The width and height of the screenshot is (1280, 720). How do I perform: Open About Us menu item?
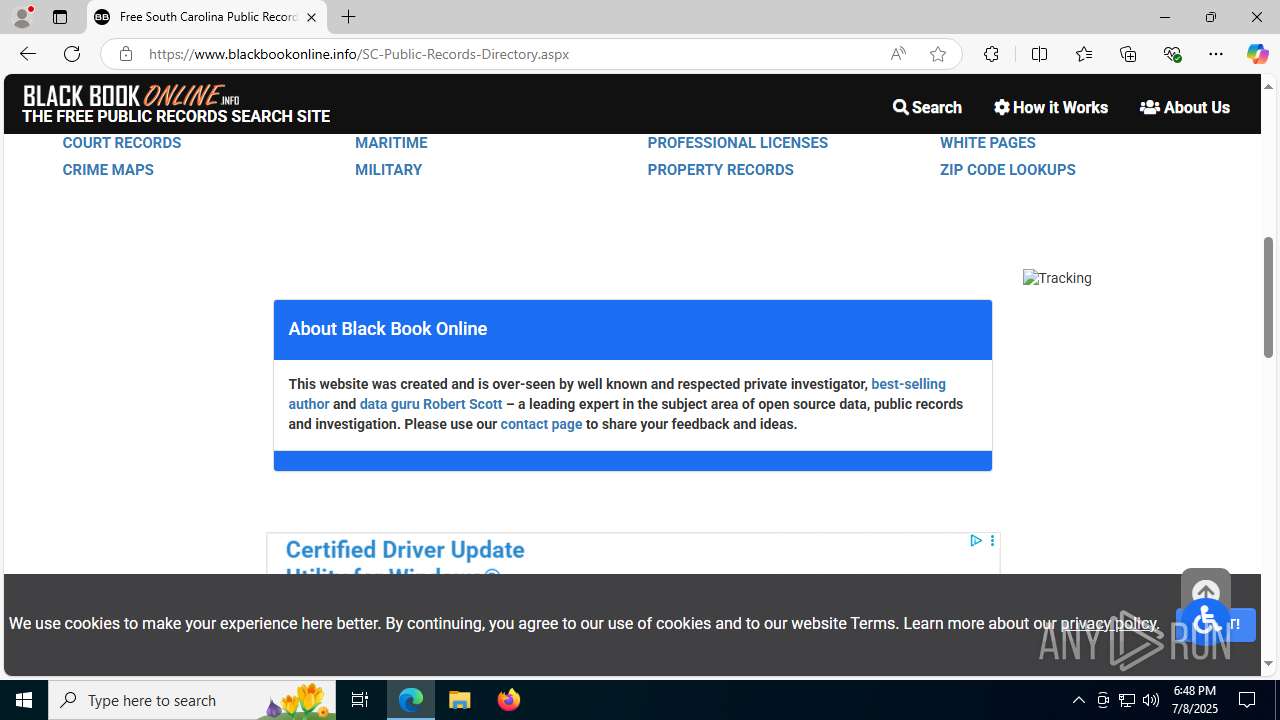coord(1185,107)
